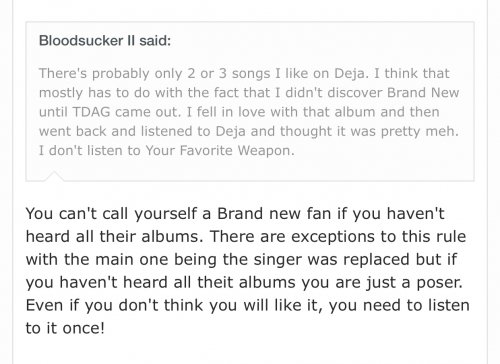Click "TDAG" in the quoted text
This screenshot has width=500, height=364.
(x=91, y=112)
